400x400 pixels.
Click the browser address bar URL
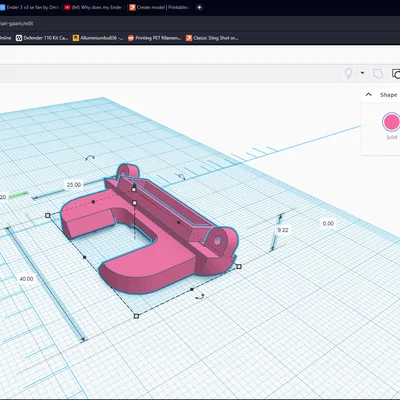16,23
